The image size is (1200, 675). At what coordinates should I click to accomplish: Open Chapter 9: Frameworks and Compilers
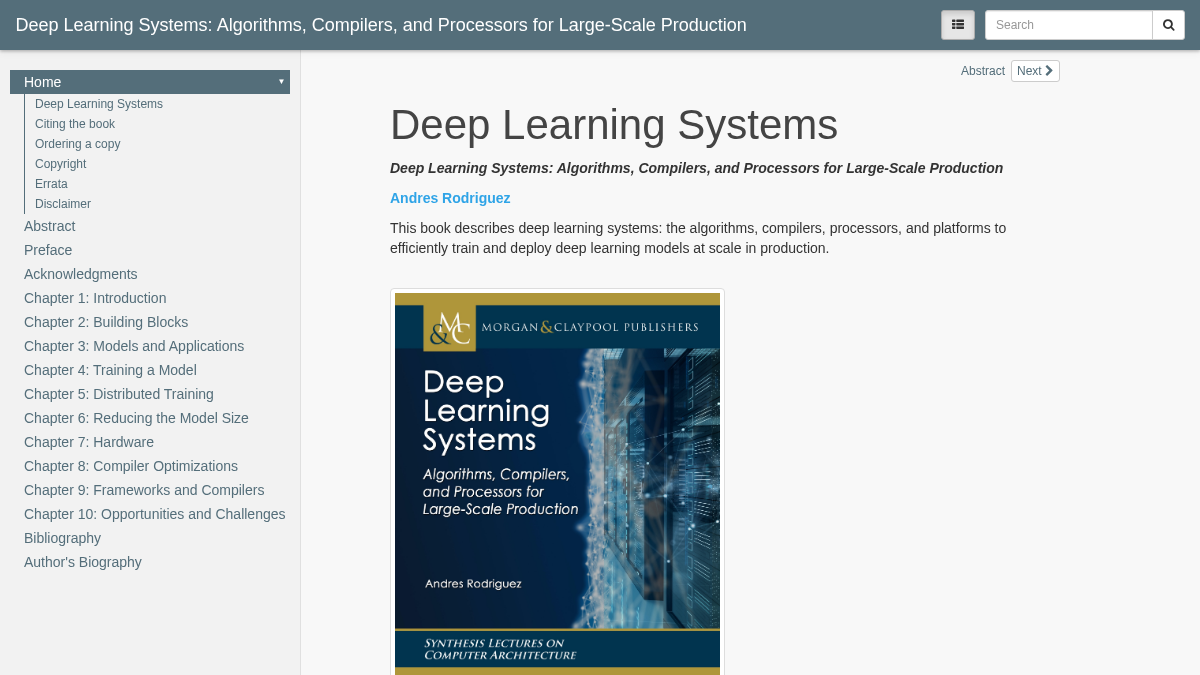point(144,490)
